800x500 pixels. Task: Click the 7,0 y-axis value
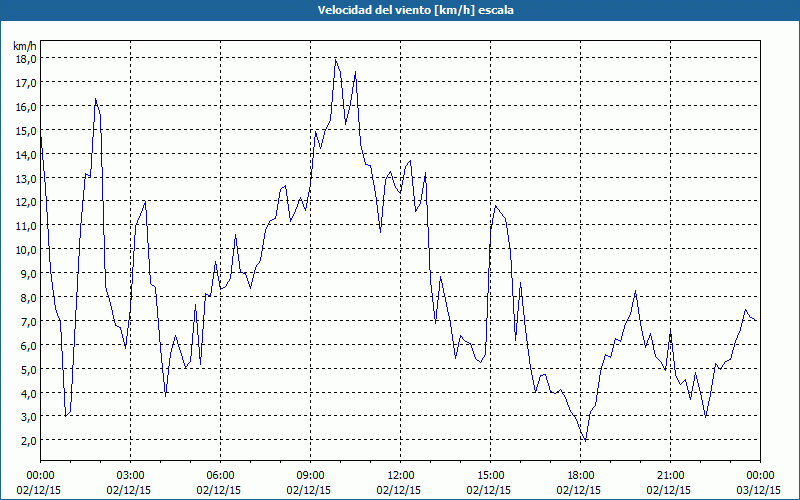[29, 321]
